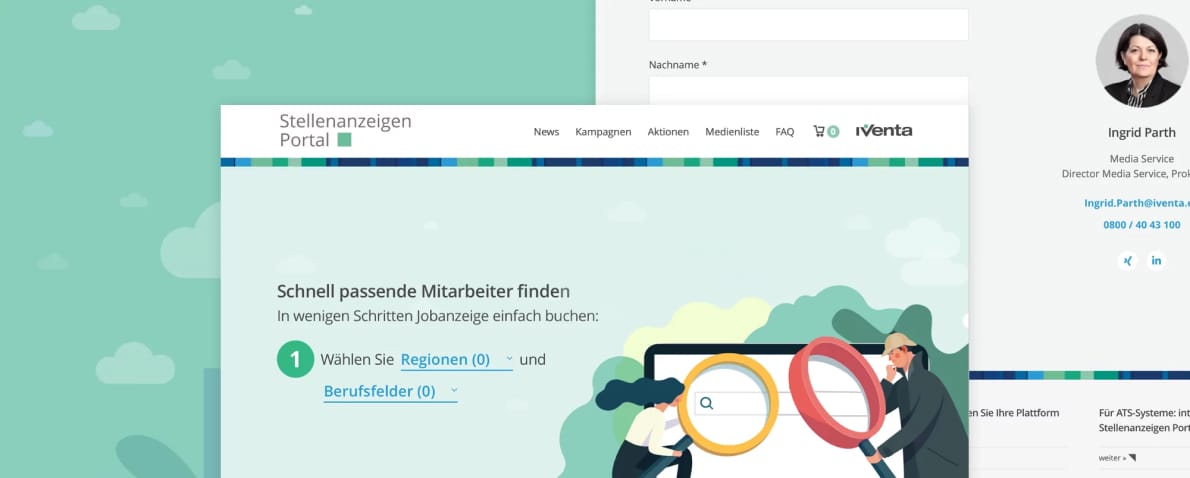Screen dimensions: 1190x478
Task: Open the shopping cart icon
Action: pyautogui.click(x=820, y=131)
